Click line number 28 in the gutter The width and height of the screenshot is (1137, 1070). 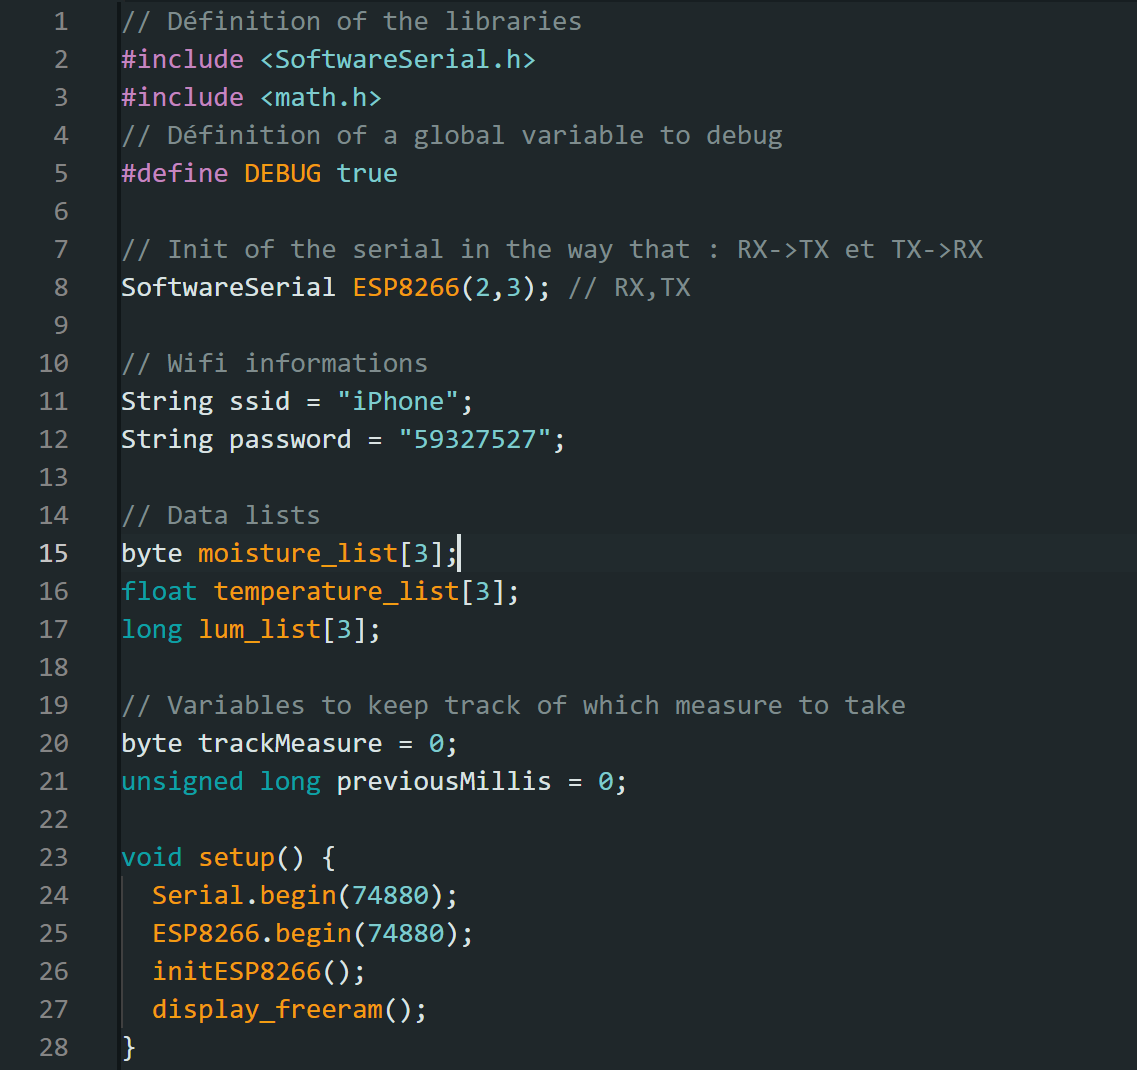[54, 1047]
